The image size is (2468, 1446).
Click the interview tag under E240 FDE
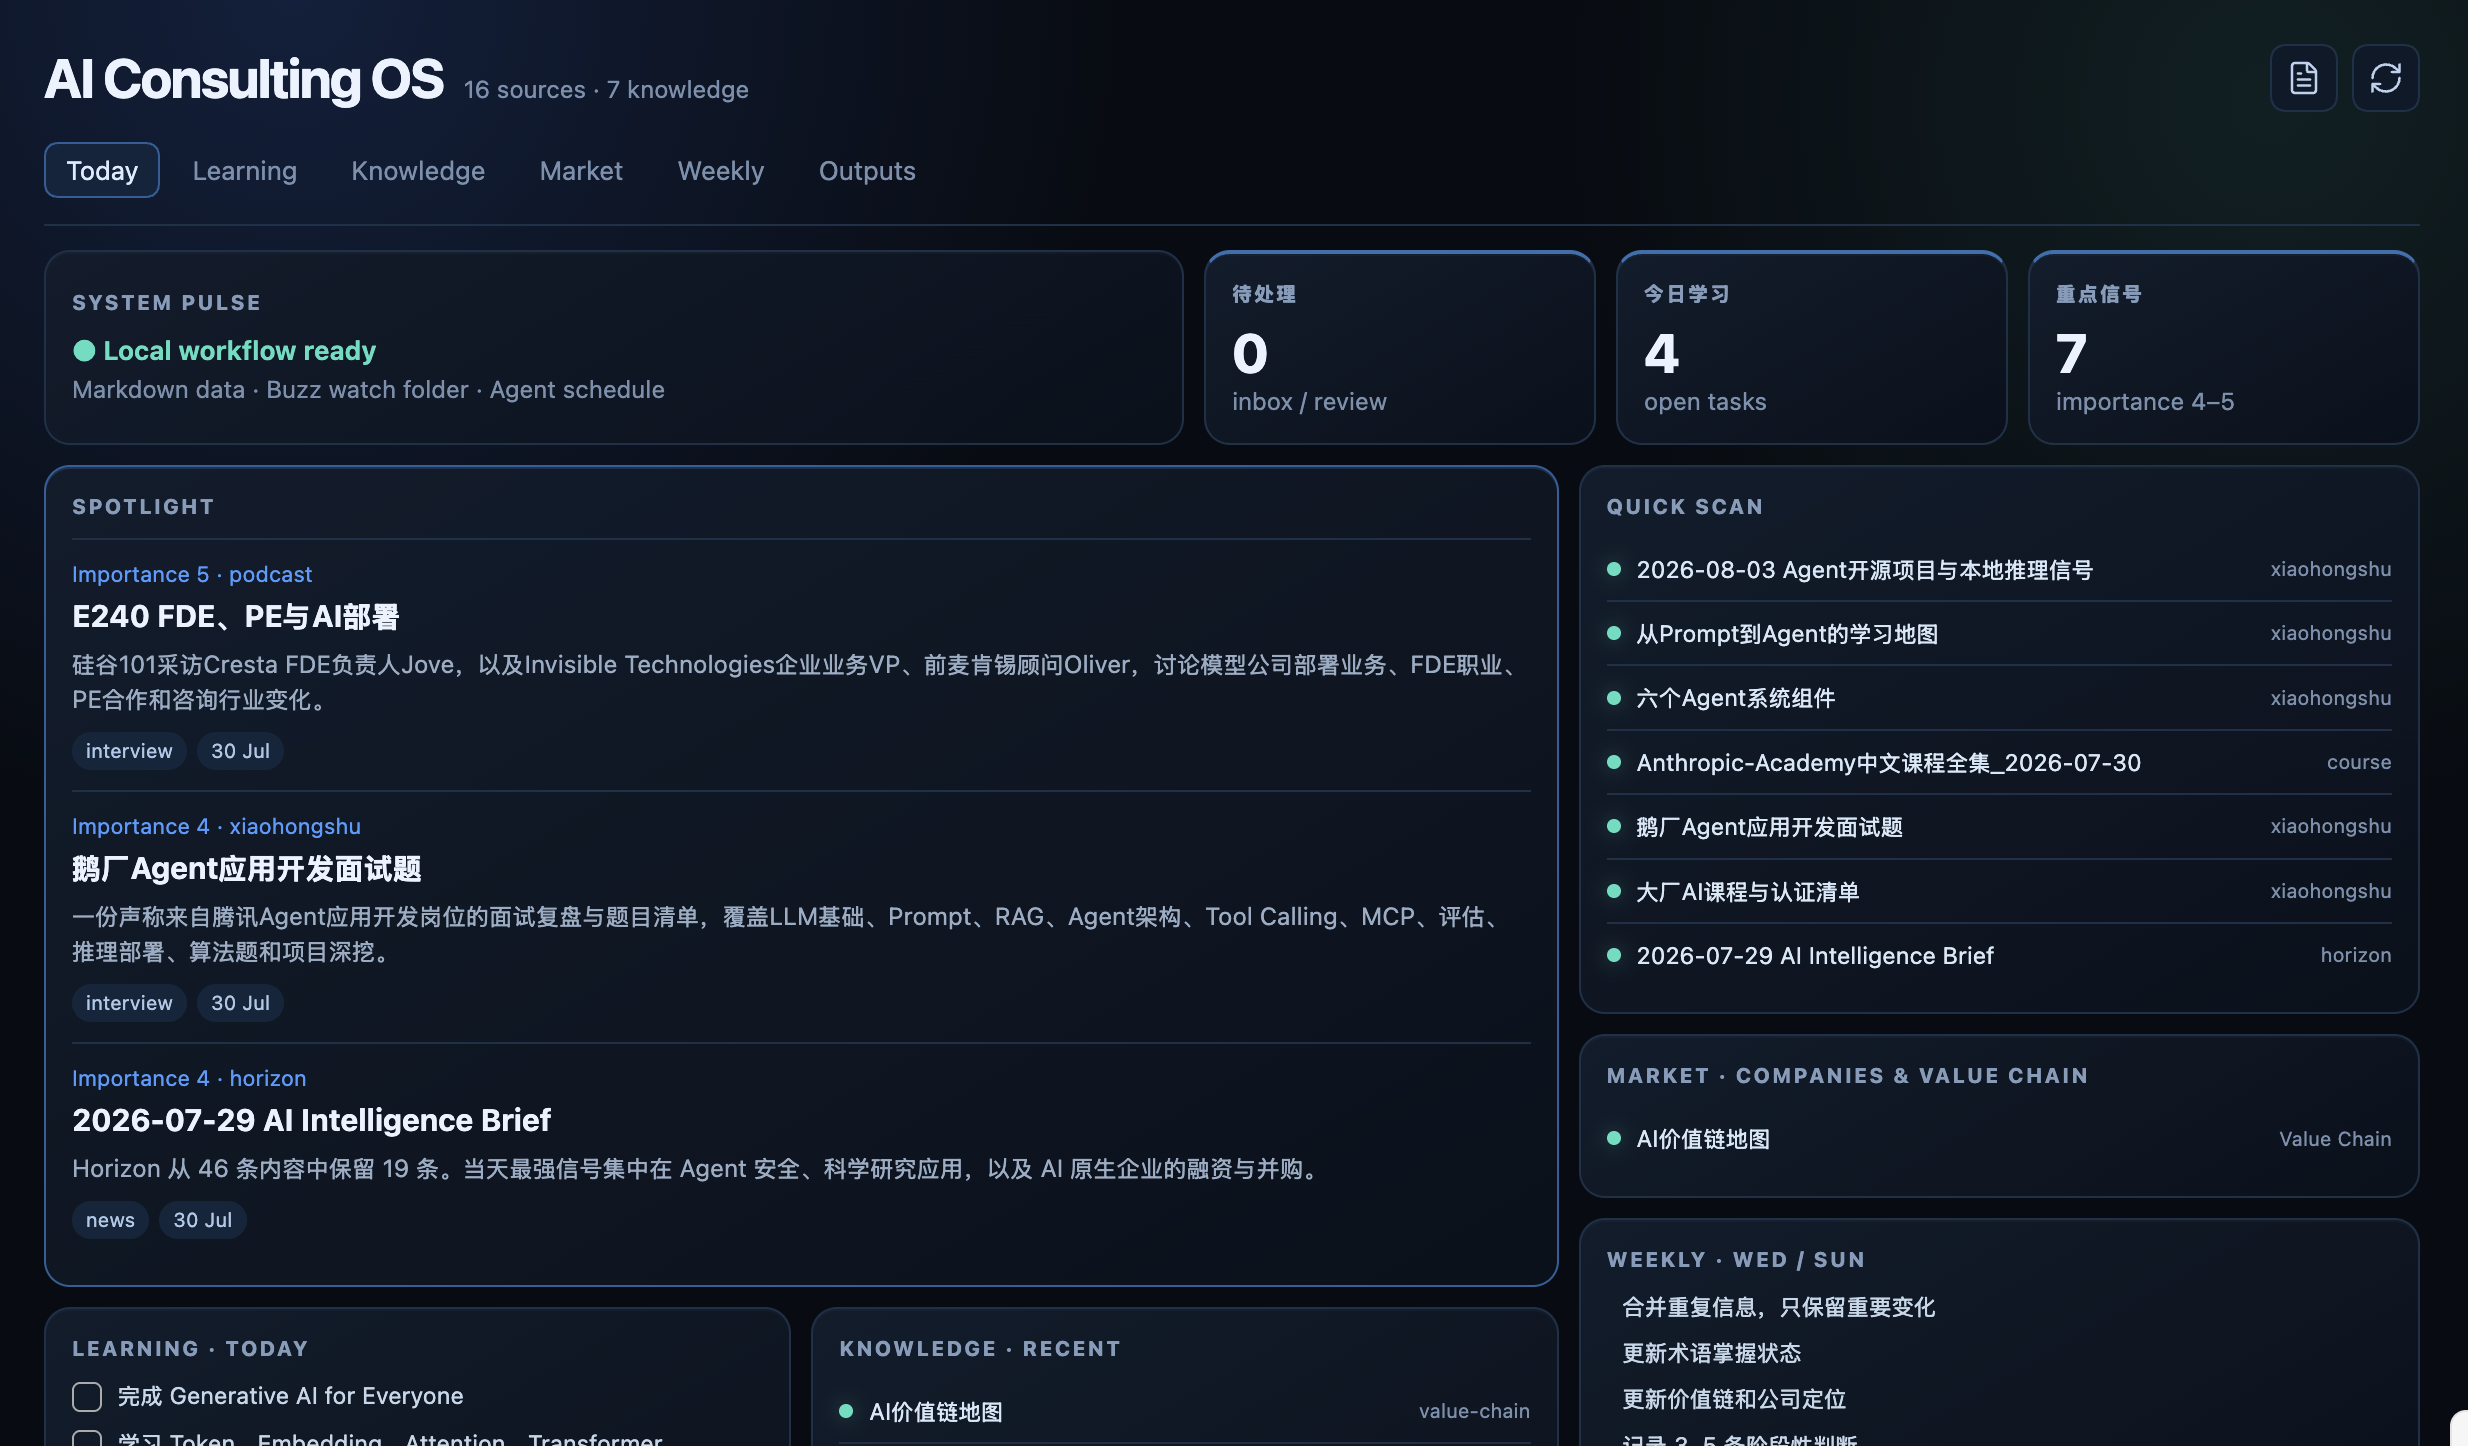coord(129,751)
